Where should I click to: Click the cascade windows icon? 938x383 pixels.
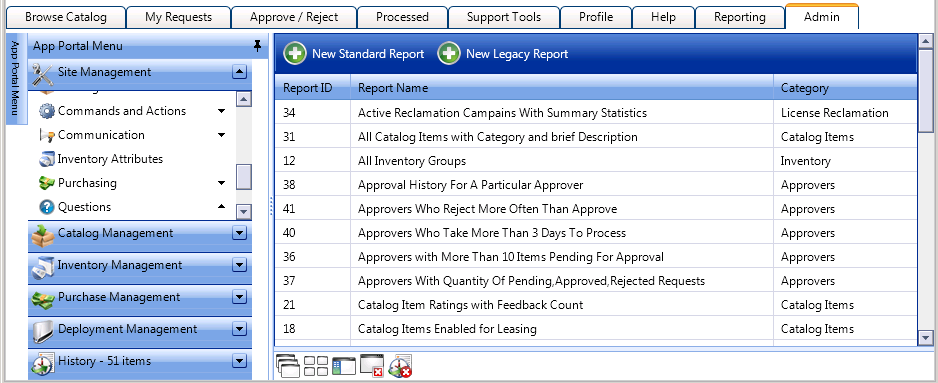[288, 366]
